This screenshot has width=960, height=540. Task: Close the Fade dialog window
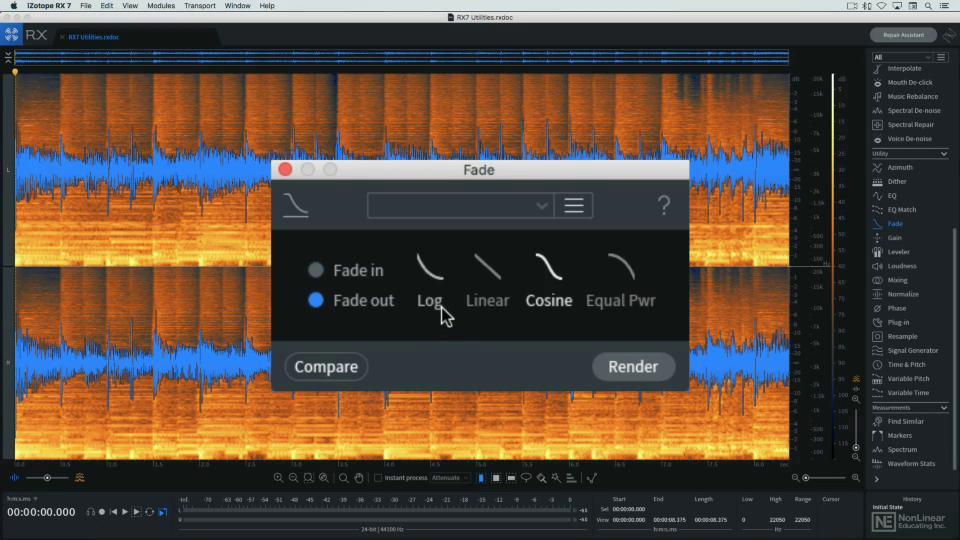coord(285,170)
